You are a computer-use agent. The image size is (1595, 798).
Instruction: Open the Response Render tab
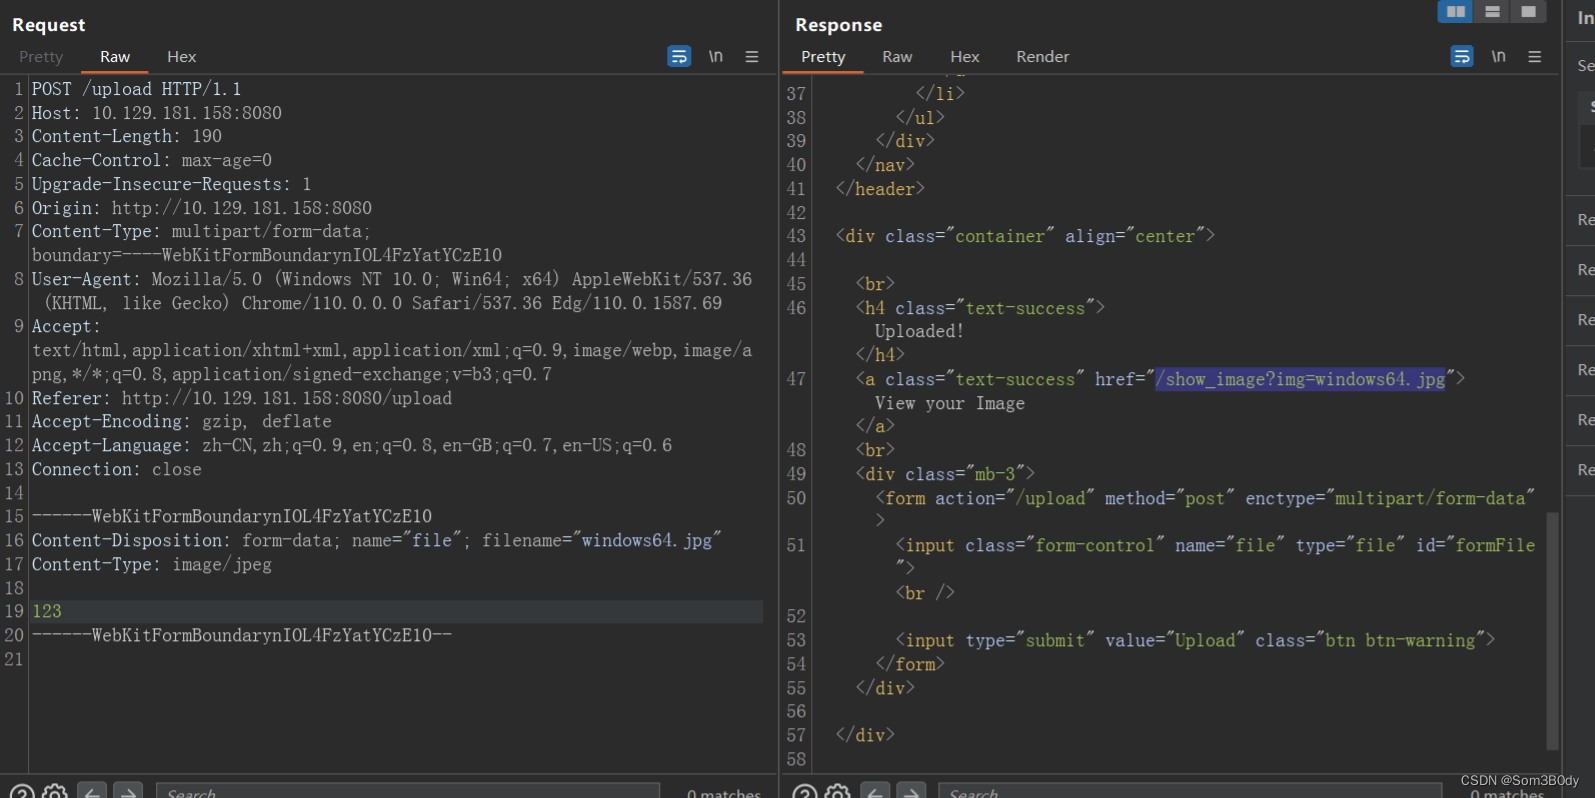pyautogui.click(x=1043, y=57)
